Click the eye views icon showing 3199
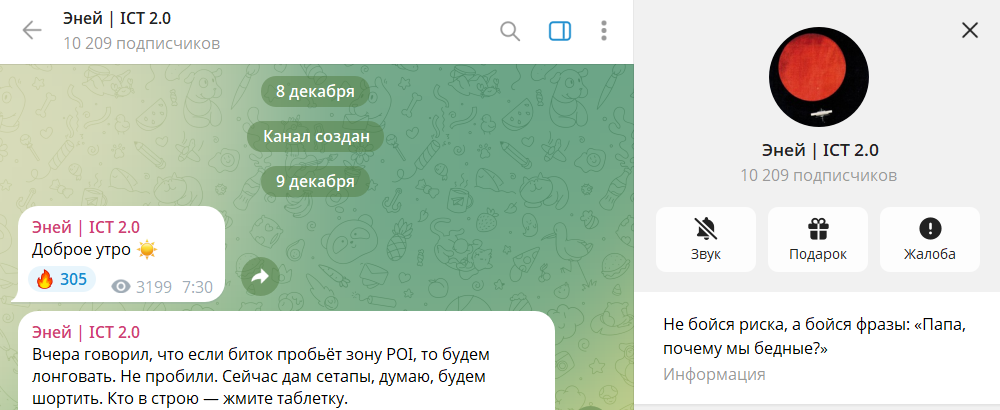The width and height of the screenshot is (1000, 410). pyautogui.click(x=122, y=287)
